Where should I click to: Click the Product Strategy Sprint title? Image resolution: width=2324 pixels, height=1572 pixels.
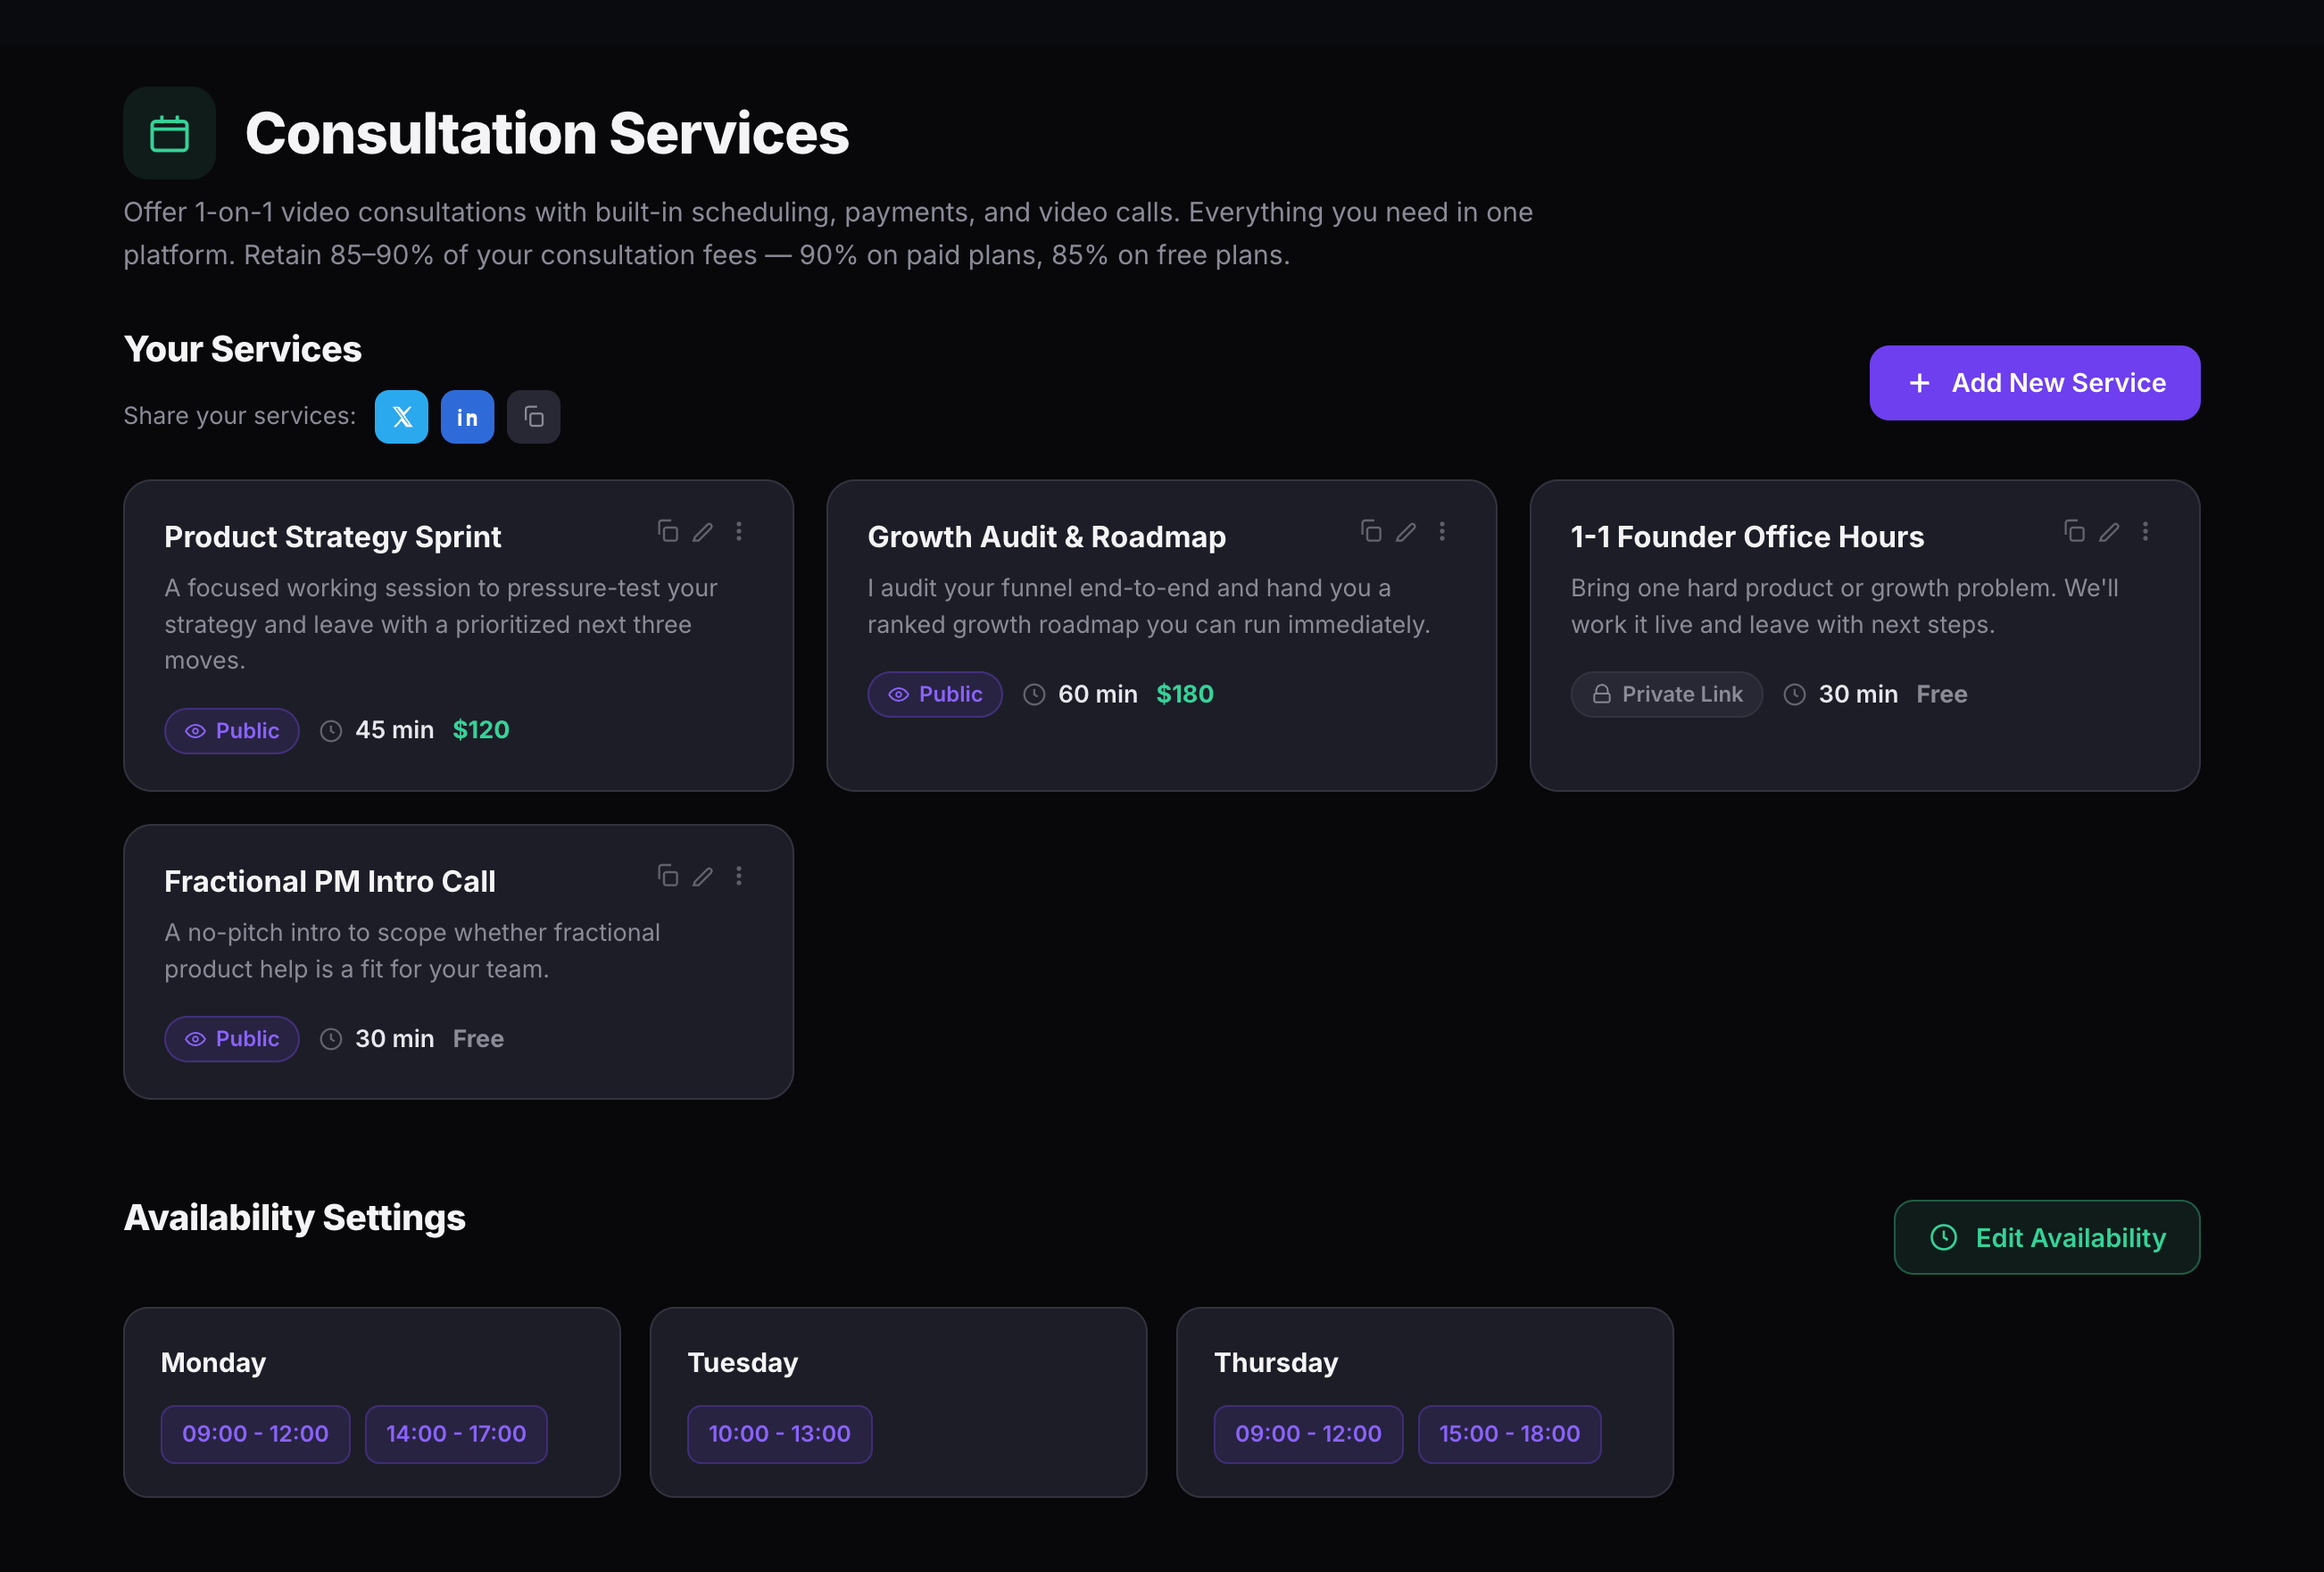(332, 537)
